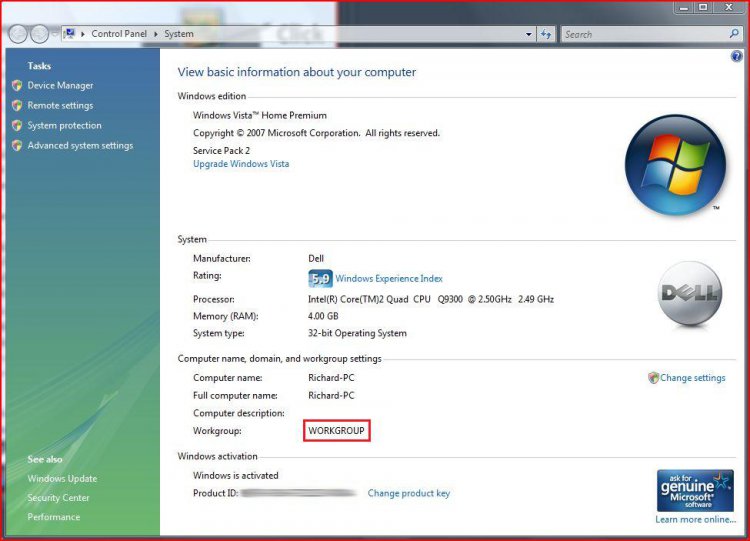750x541 pixels.
Task: Minimize the System window
Action: point(684,7)
